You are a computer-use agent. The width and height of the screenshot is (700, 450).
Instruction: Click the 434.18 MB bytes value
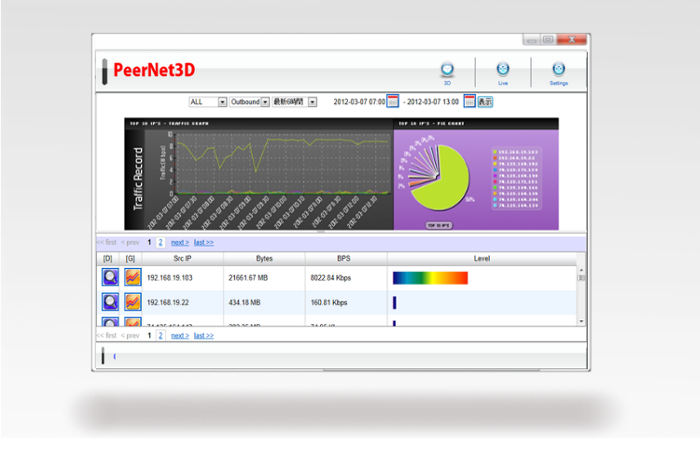(244, 303)
